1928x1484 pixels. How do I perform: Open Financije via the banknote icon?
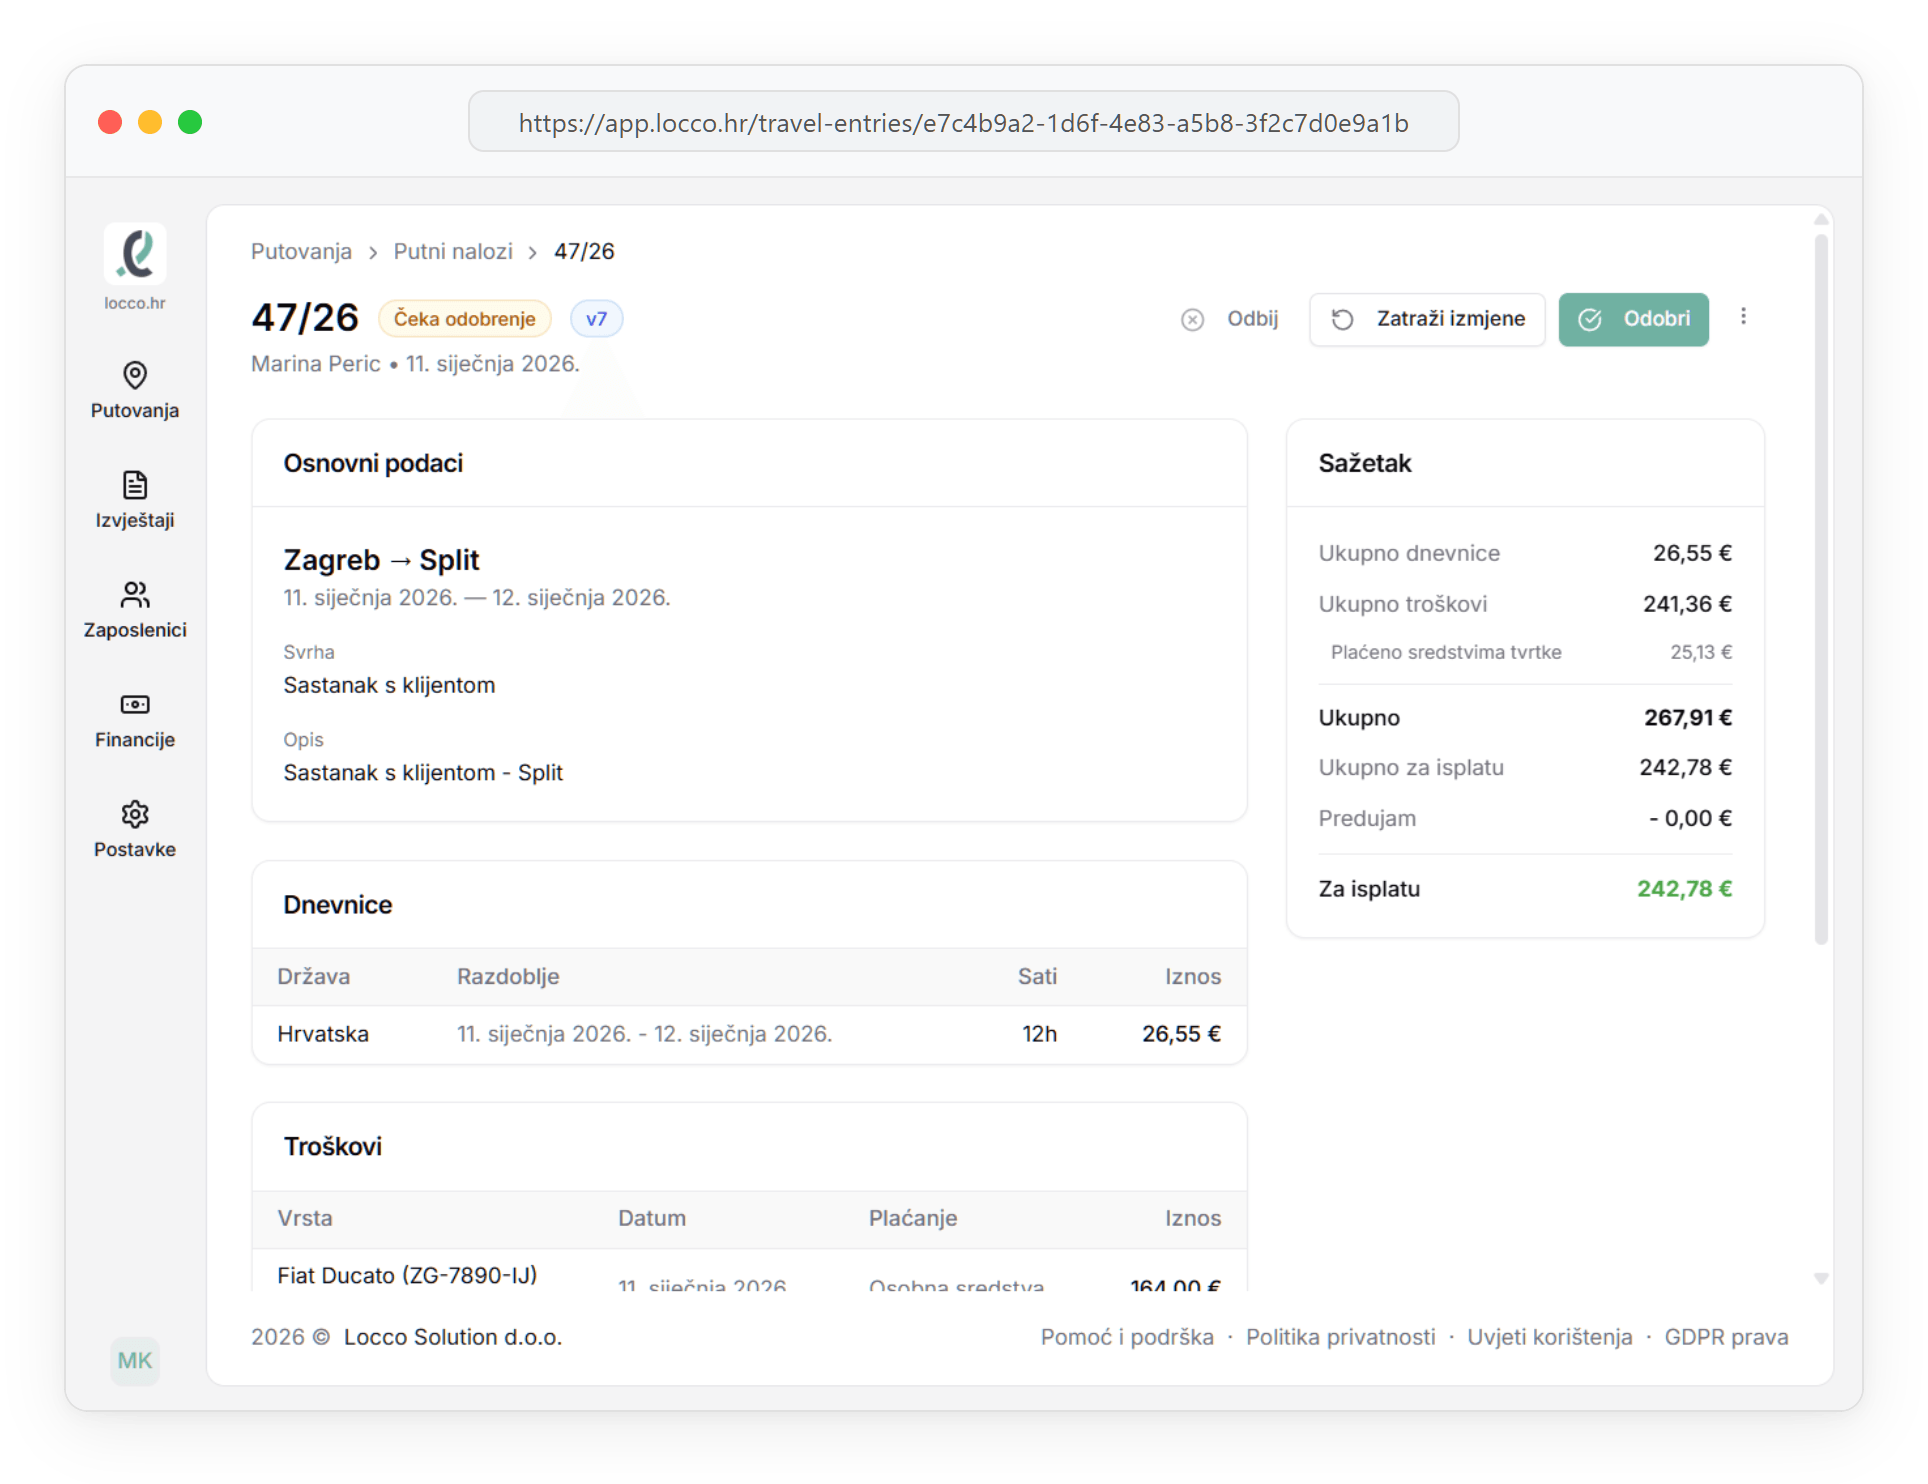[x=135, y=705]
